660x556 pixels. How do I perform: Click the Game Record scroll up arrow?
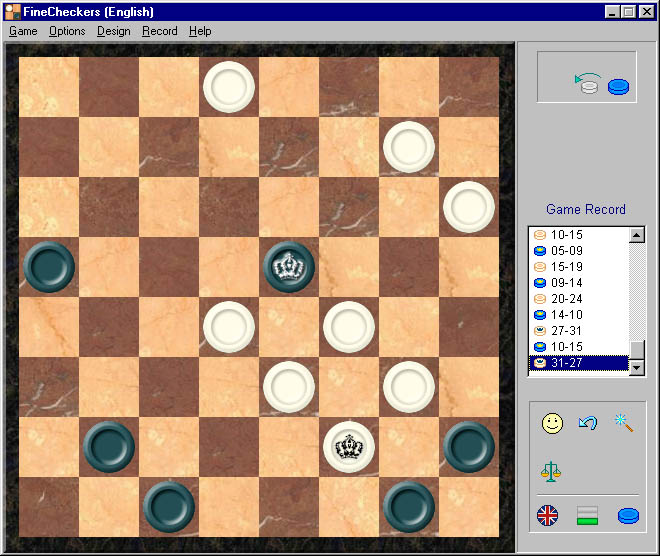(636, 235)
